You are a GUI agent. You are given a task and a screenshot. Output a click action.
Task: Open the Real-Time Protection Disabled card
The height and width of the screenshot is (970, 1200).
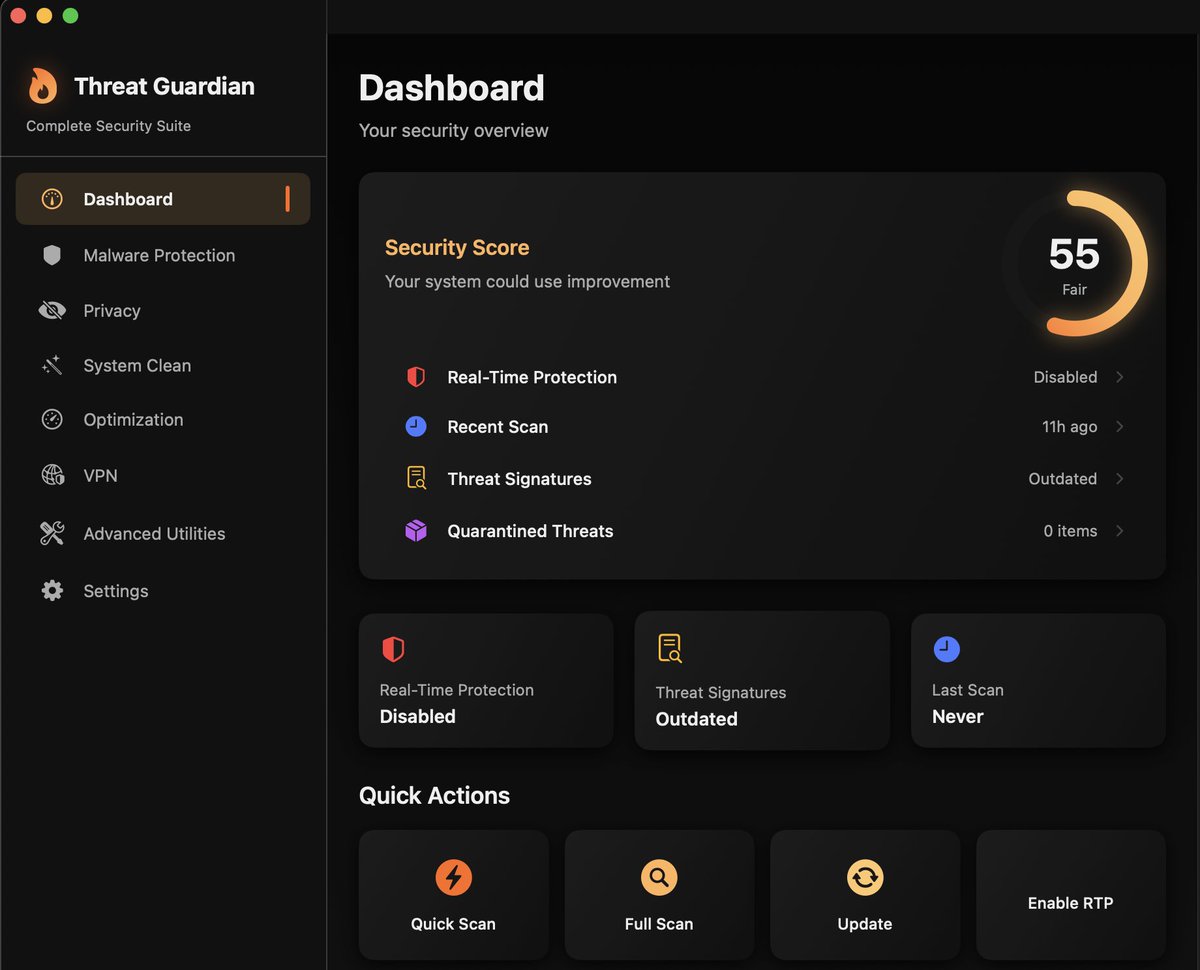coord(486,681)
